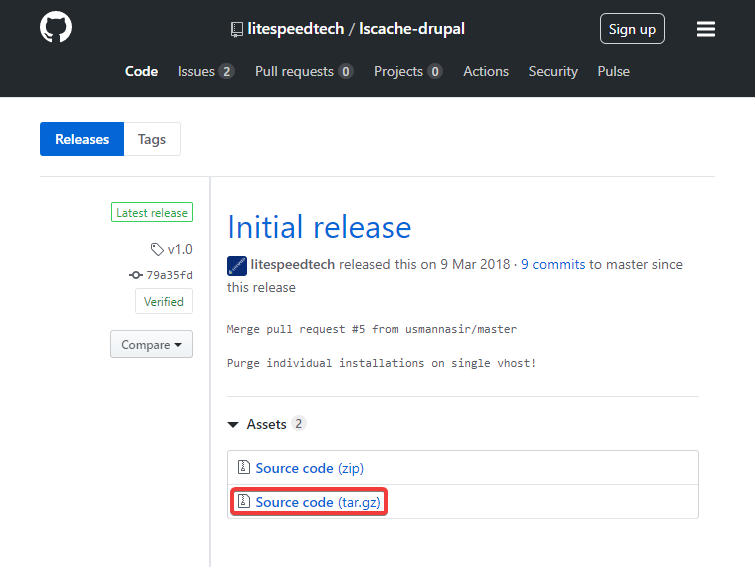Collapse the Assets section triangle
This screenshot has height=587, width=755.
[233, 425]
